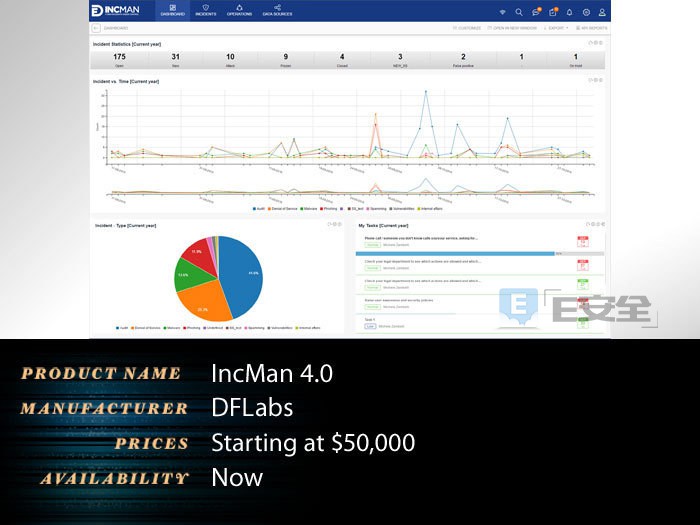Viewport: 700px width, 525px height.
Task: Open the Incidents tab
Action: pos(205,11)
